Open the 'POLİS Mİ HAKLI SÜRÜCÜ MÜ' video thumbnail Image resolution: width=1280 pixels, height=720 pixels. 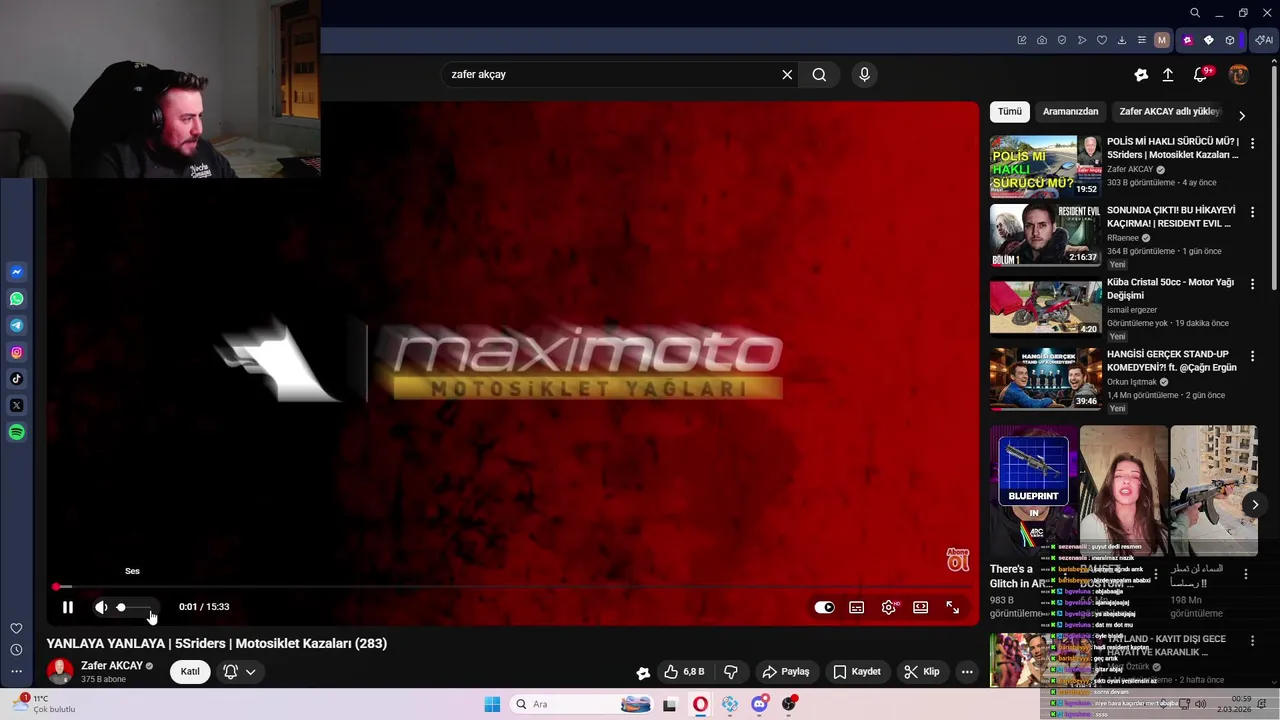(1045, 167)
